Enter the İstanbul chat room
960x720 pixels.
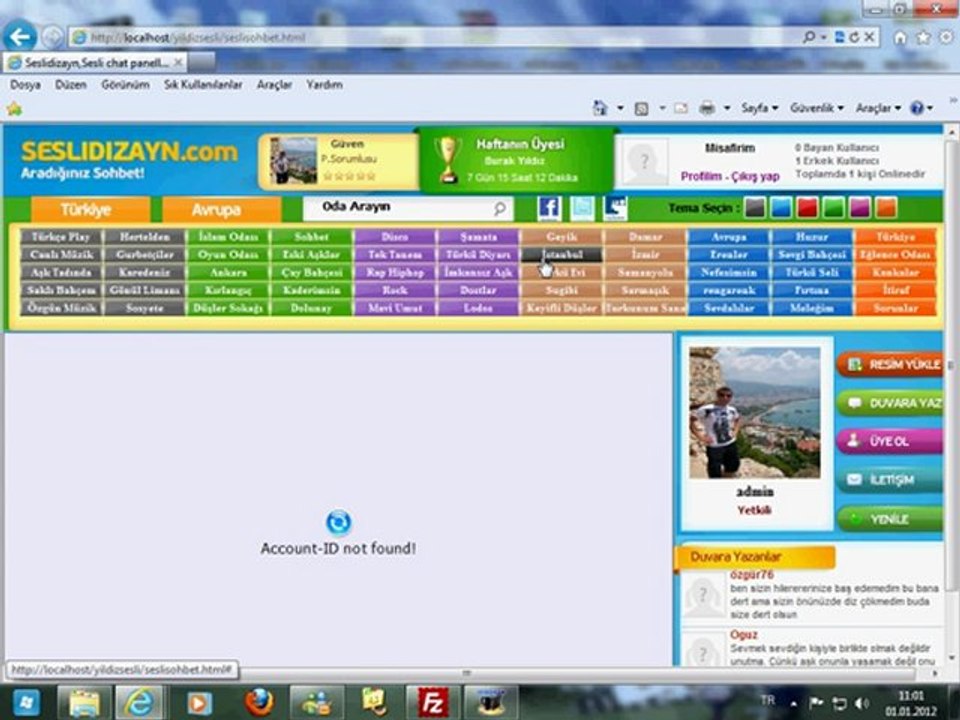[x=561, y=254]
